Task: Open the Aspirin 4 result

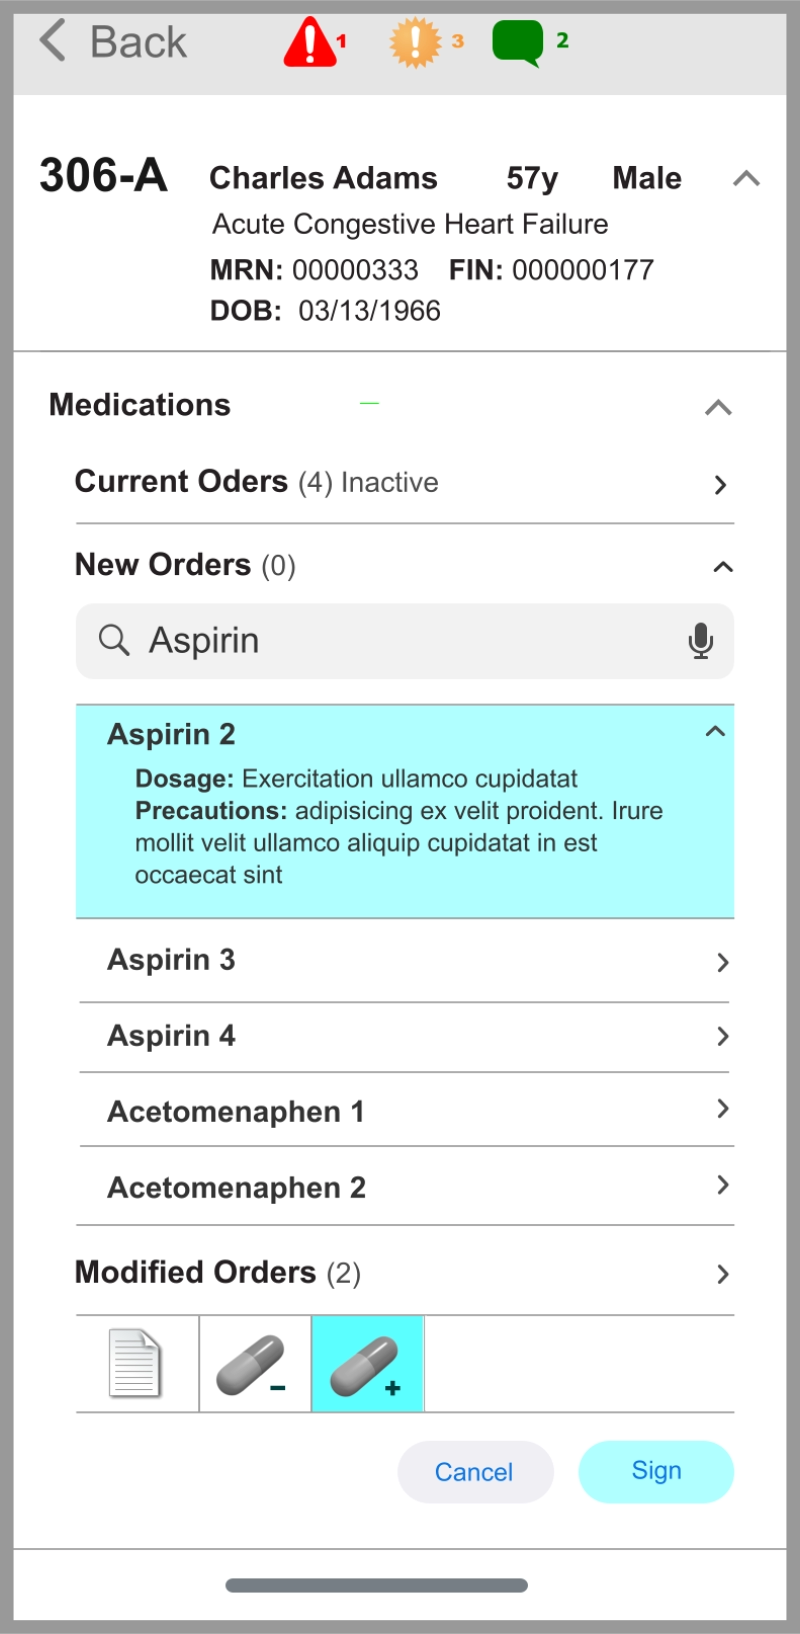Action: (722, 1036)
